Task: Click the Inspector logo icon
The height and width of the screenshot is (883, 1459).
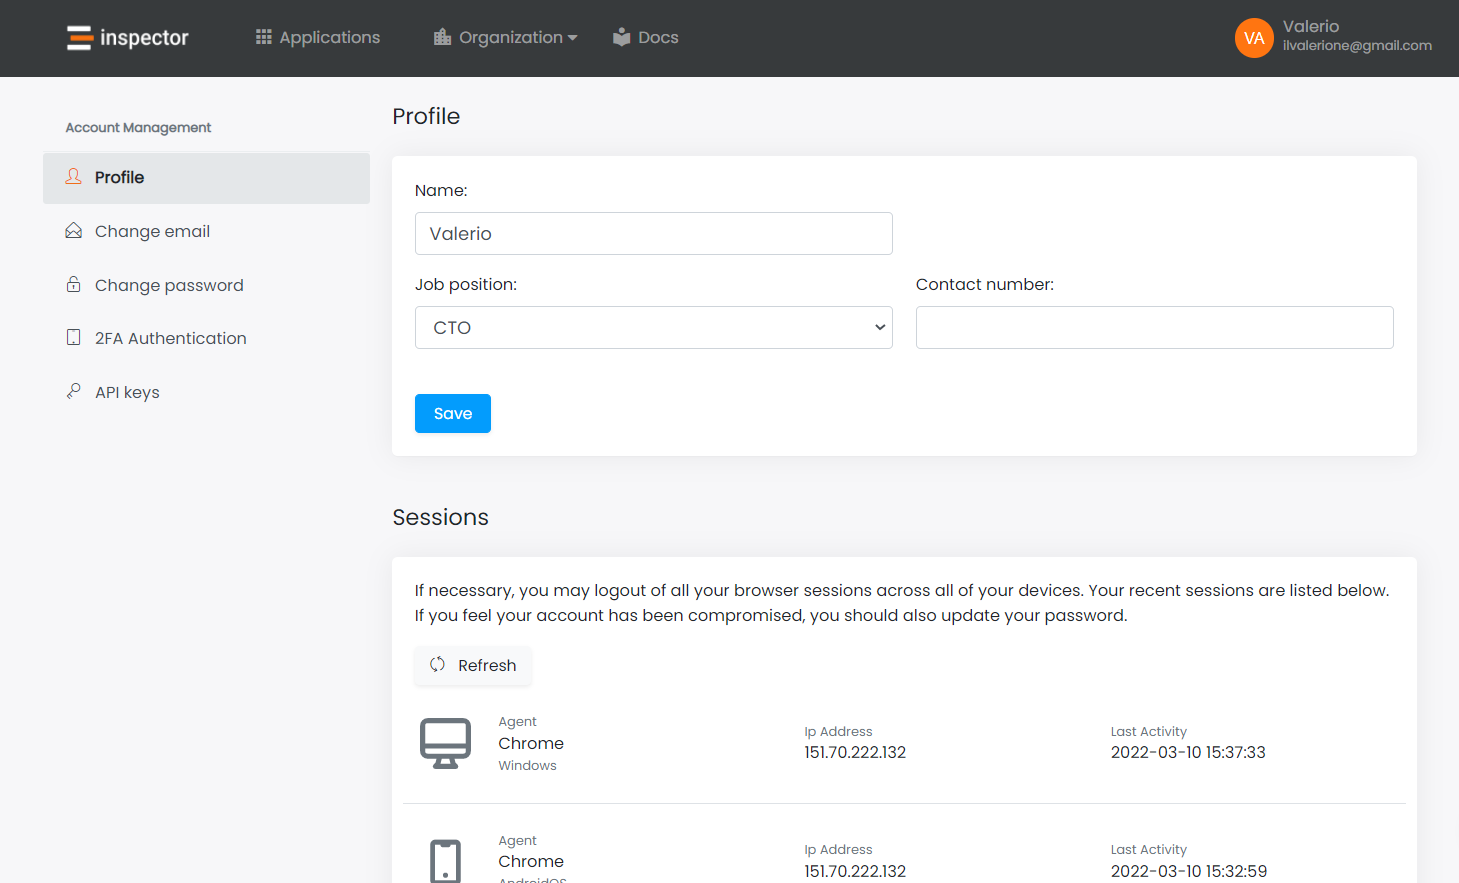Action: point(80,38)
